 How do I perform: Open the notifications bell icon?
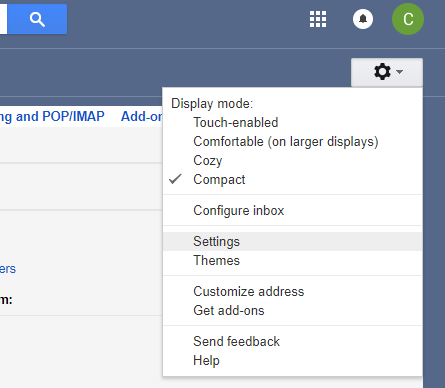(363, 19)
